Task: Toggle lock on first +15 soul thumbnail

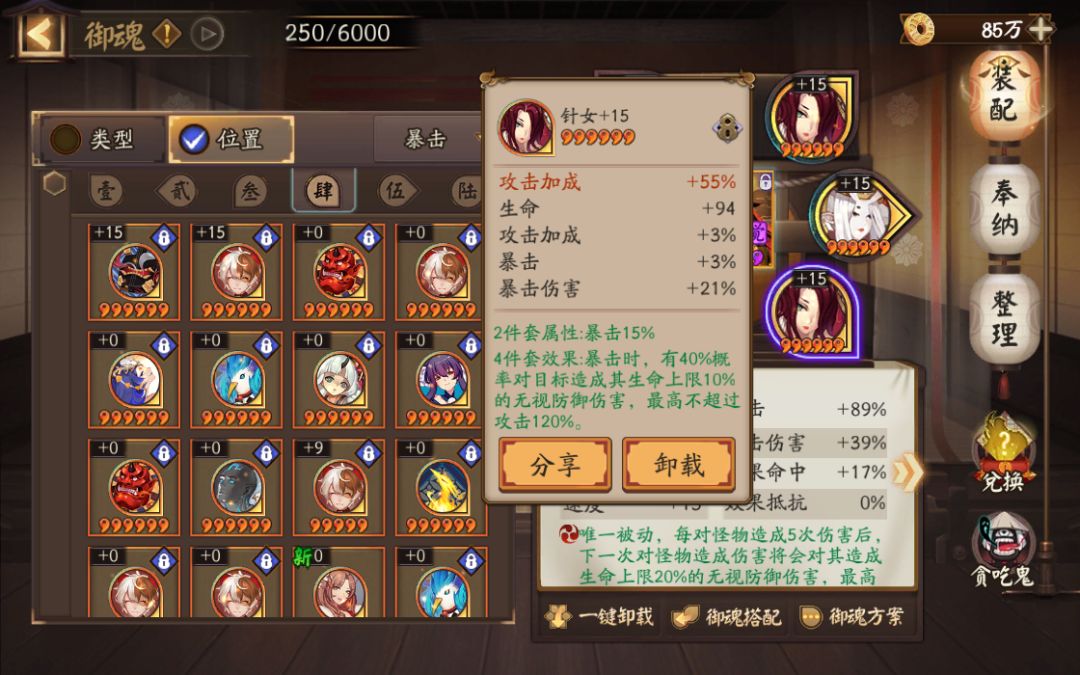Action: click(163, 238)
